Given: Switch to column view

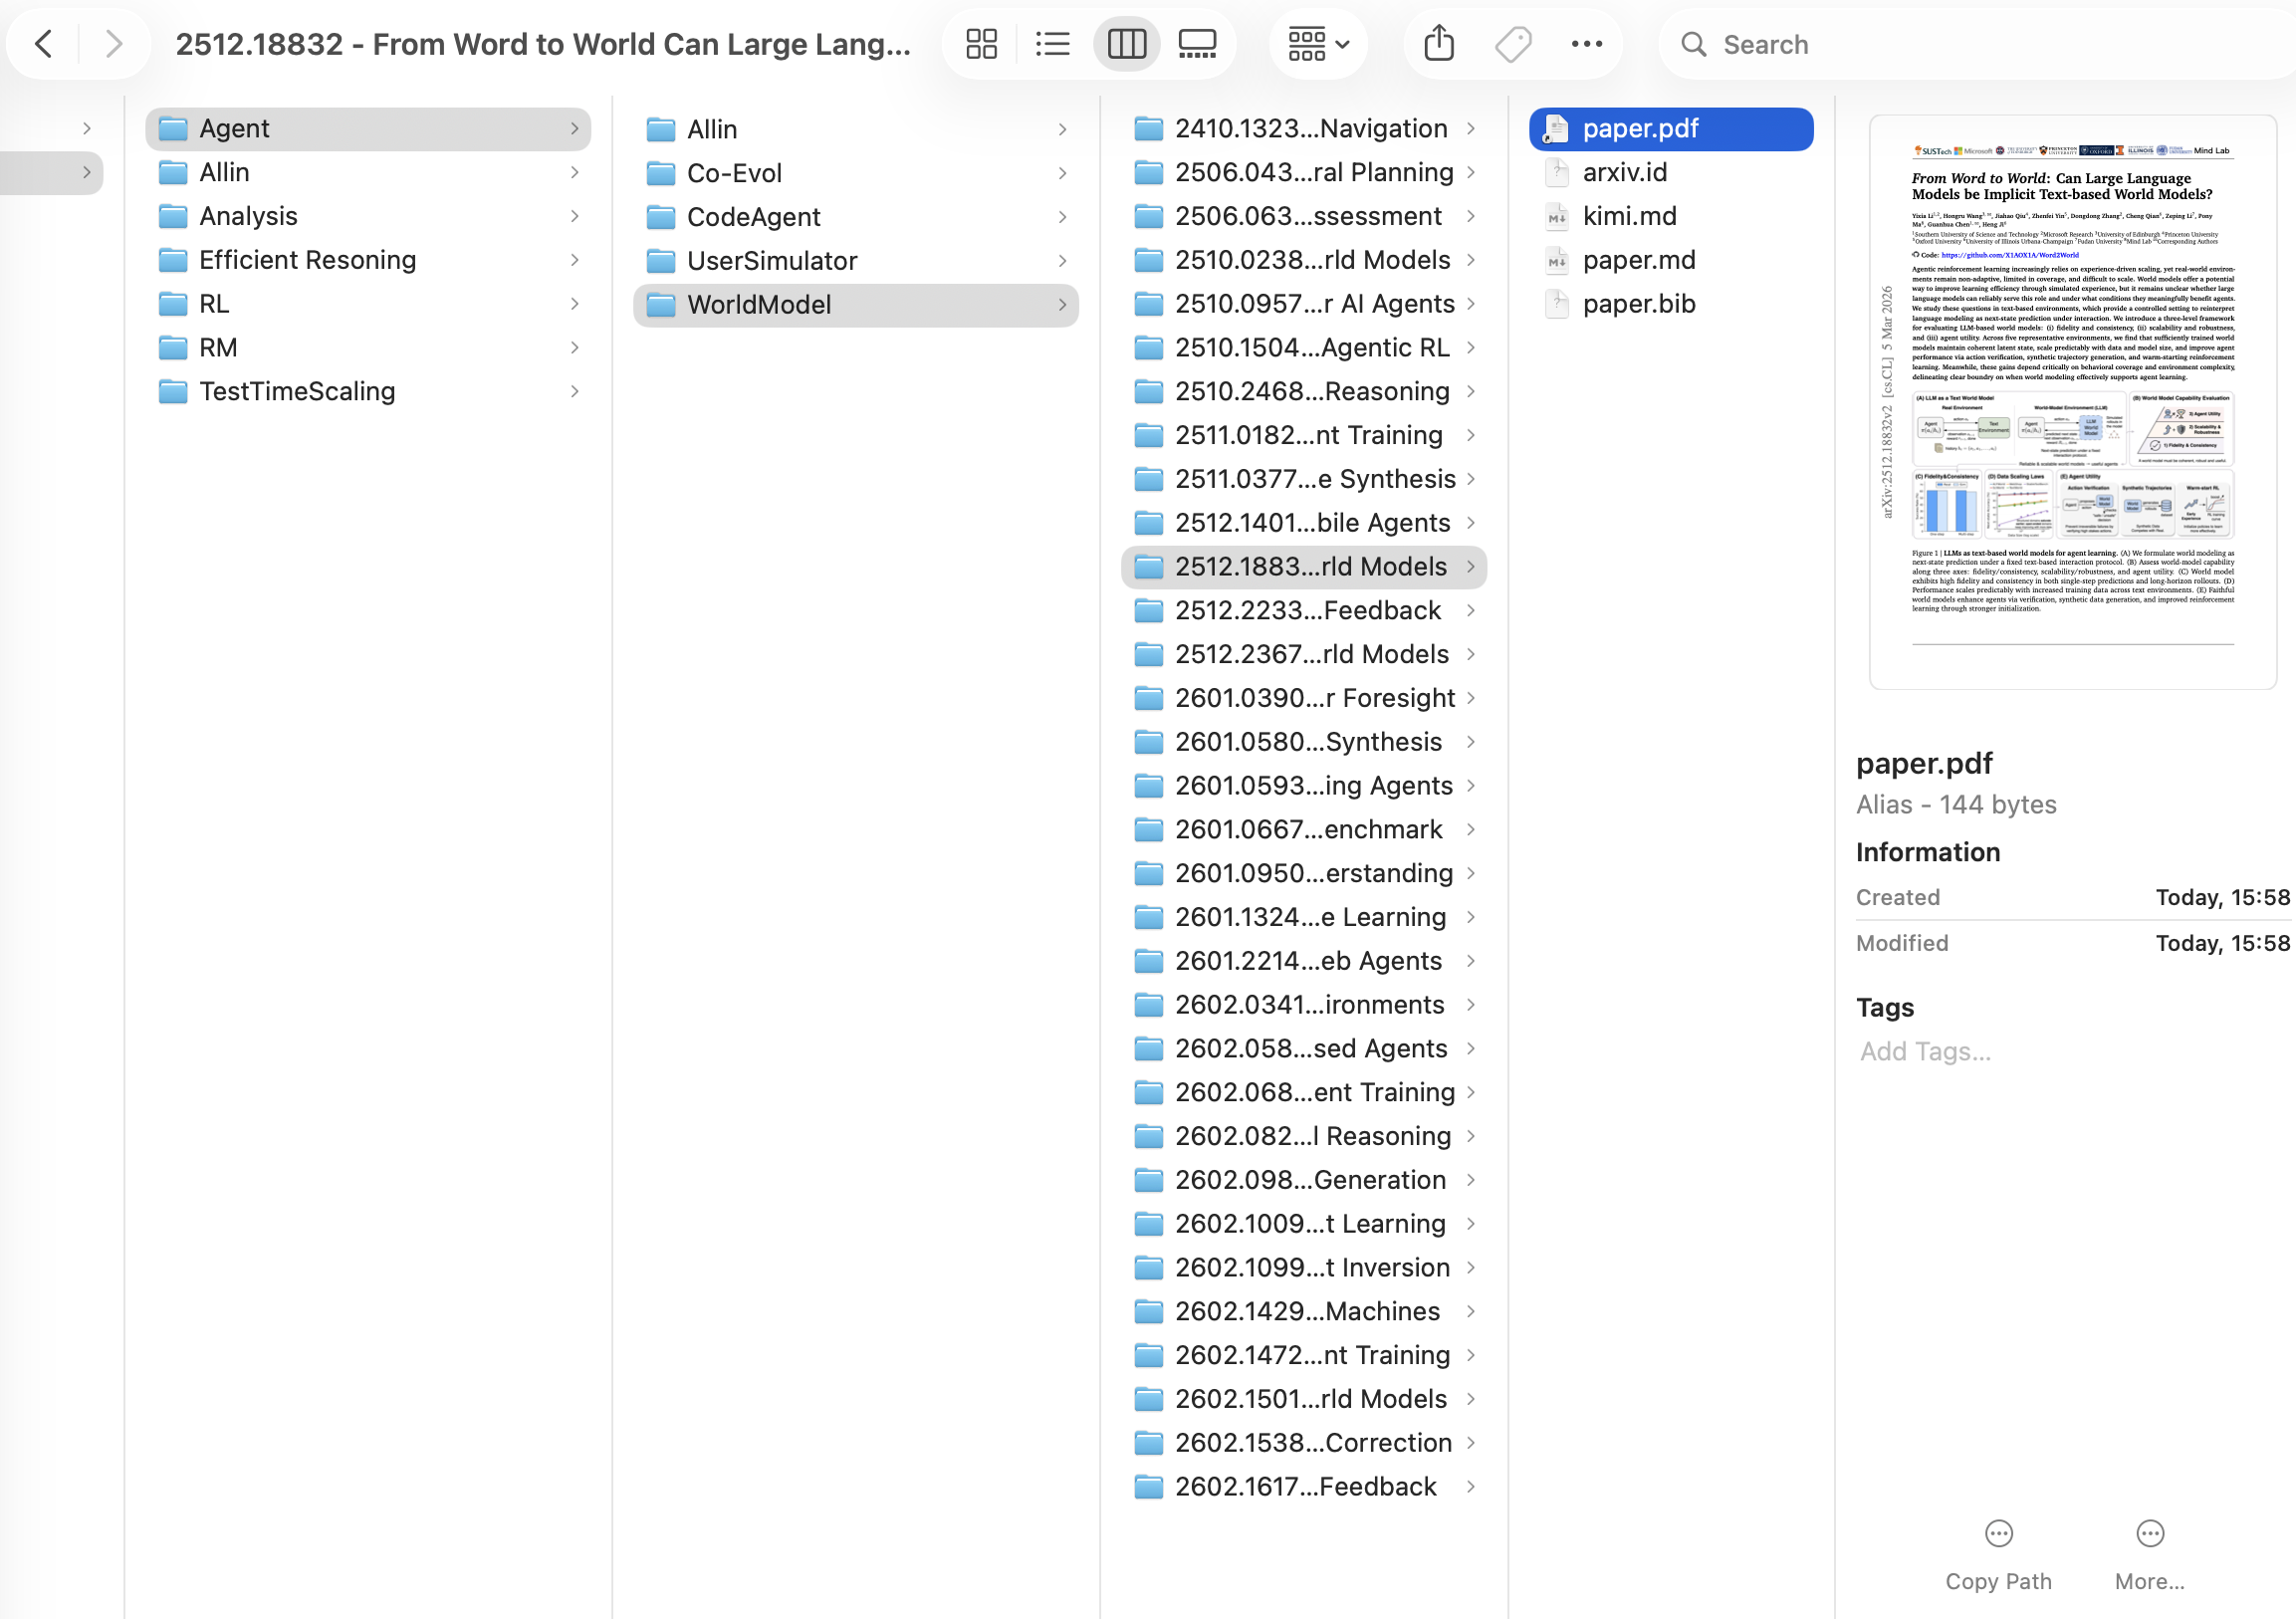Looking at the screenshot, I should pos(1126,44).
